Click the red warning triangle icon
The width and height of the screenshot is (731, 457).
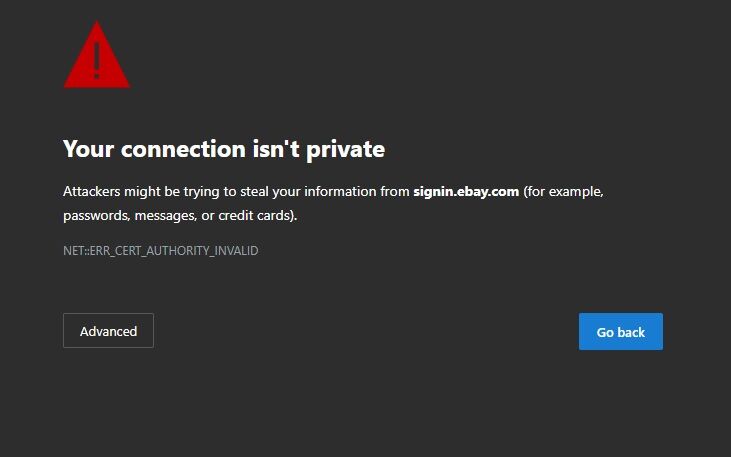pos(96,58)
